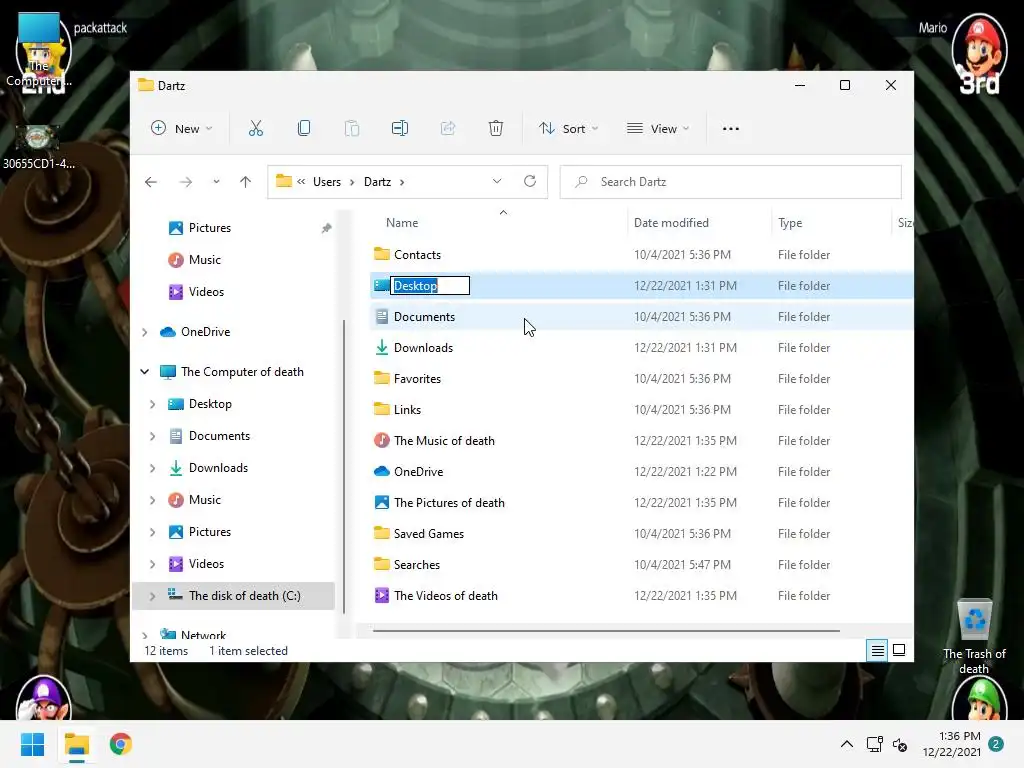Expand the address bar history dropdown

coord(497,182)
